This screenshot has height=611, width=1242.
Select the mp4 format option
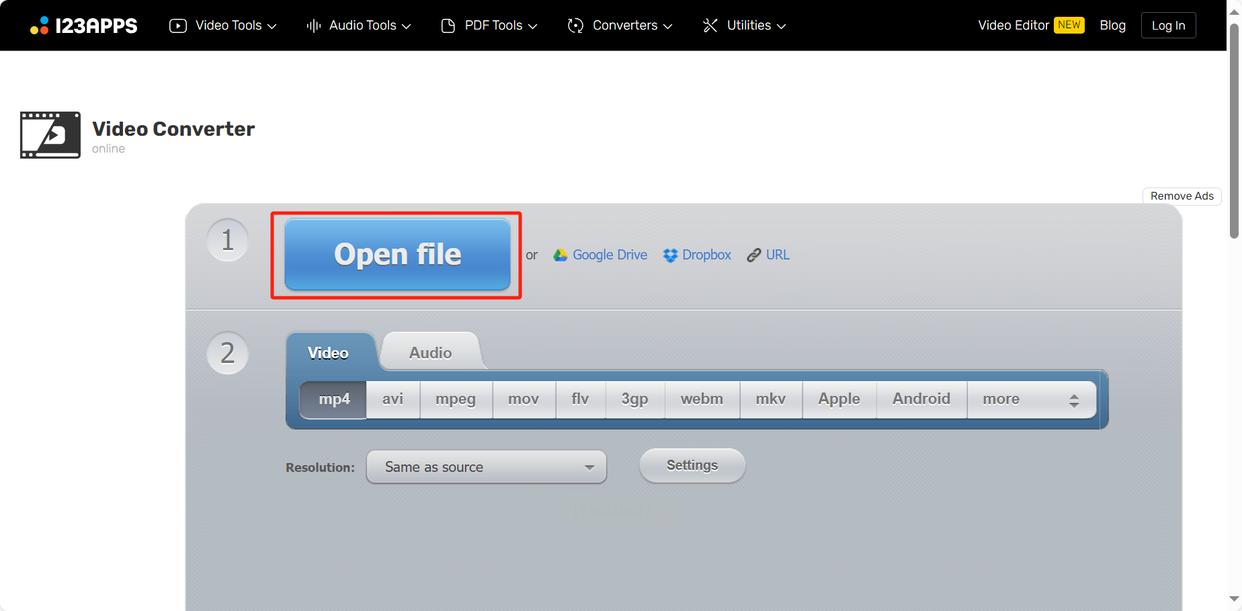pos(334,399)
